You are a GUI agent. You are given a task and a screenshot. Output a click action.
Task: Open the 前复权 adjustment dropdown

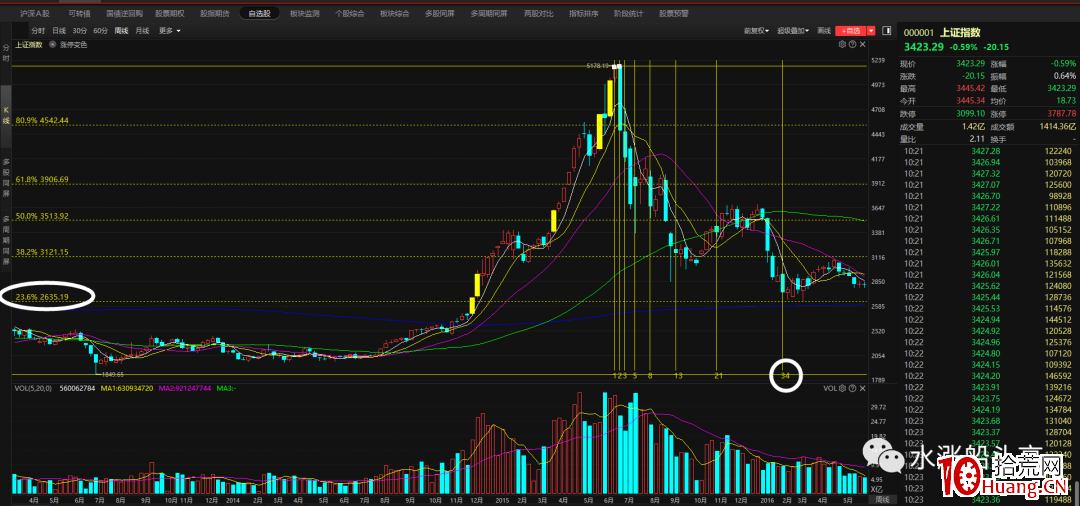(755, 31)
